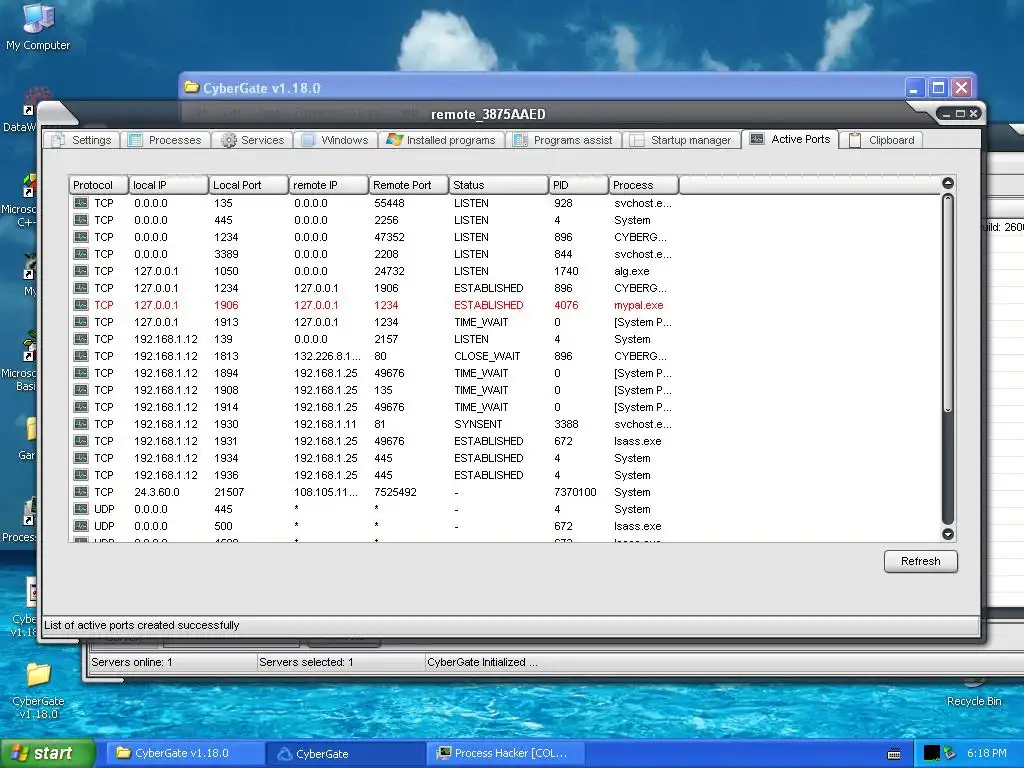Click the SYNSENT status cell
This screenshot has width=1024, height=768.
(x=478, y=424)
